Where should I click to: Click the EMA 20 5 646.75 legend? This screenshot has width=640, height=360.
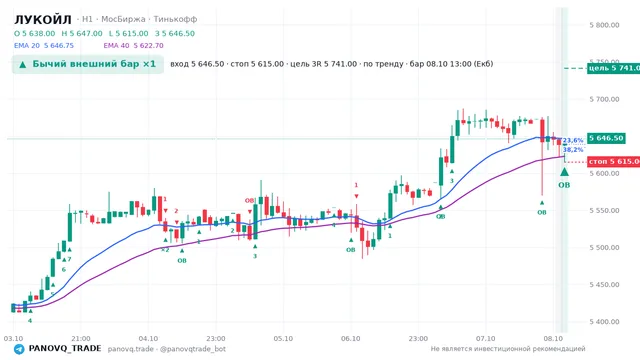pyautogui.click(x=44, y=46)
